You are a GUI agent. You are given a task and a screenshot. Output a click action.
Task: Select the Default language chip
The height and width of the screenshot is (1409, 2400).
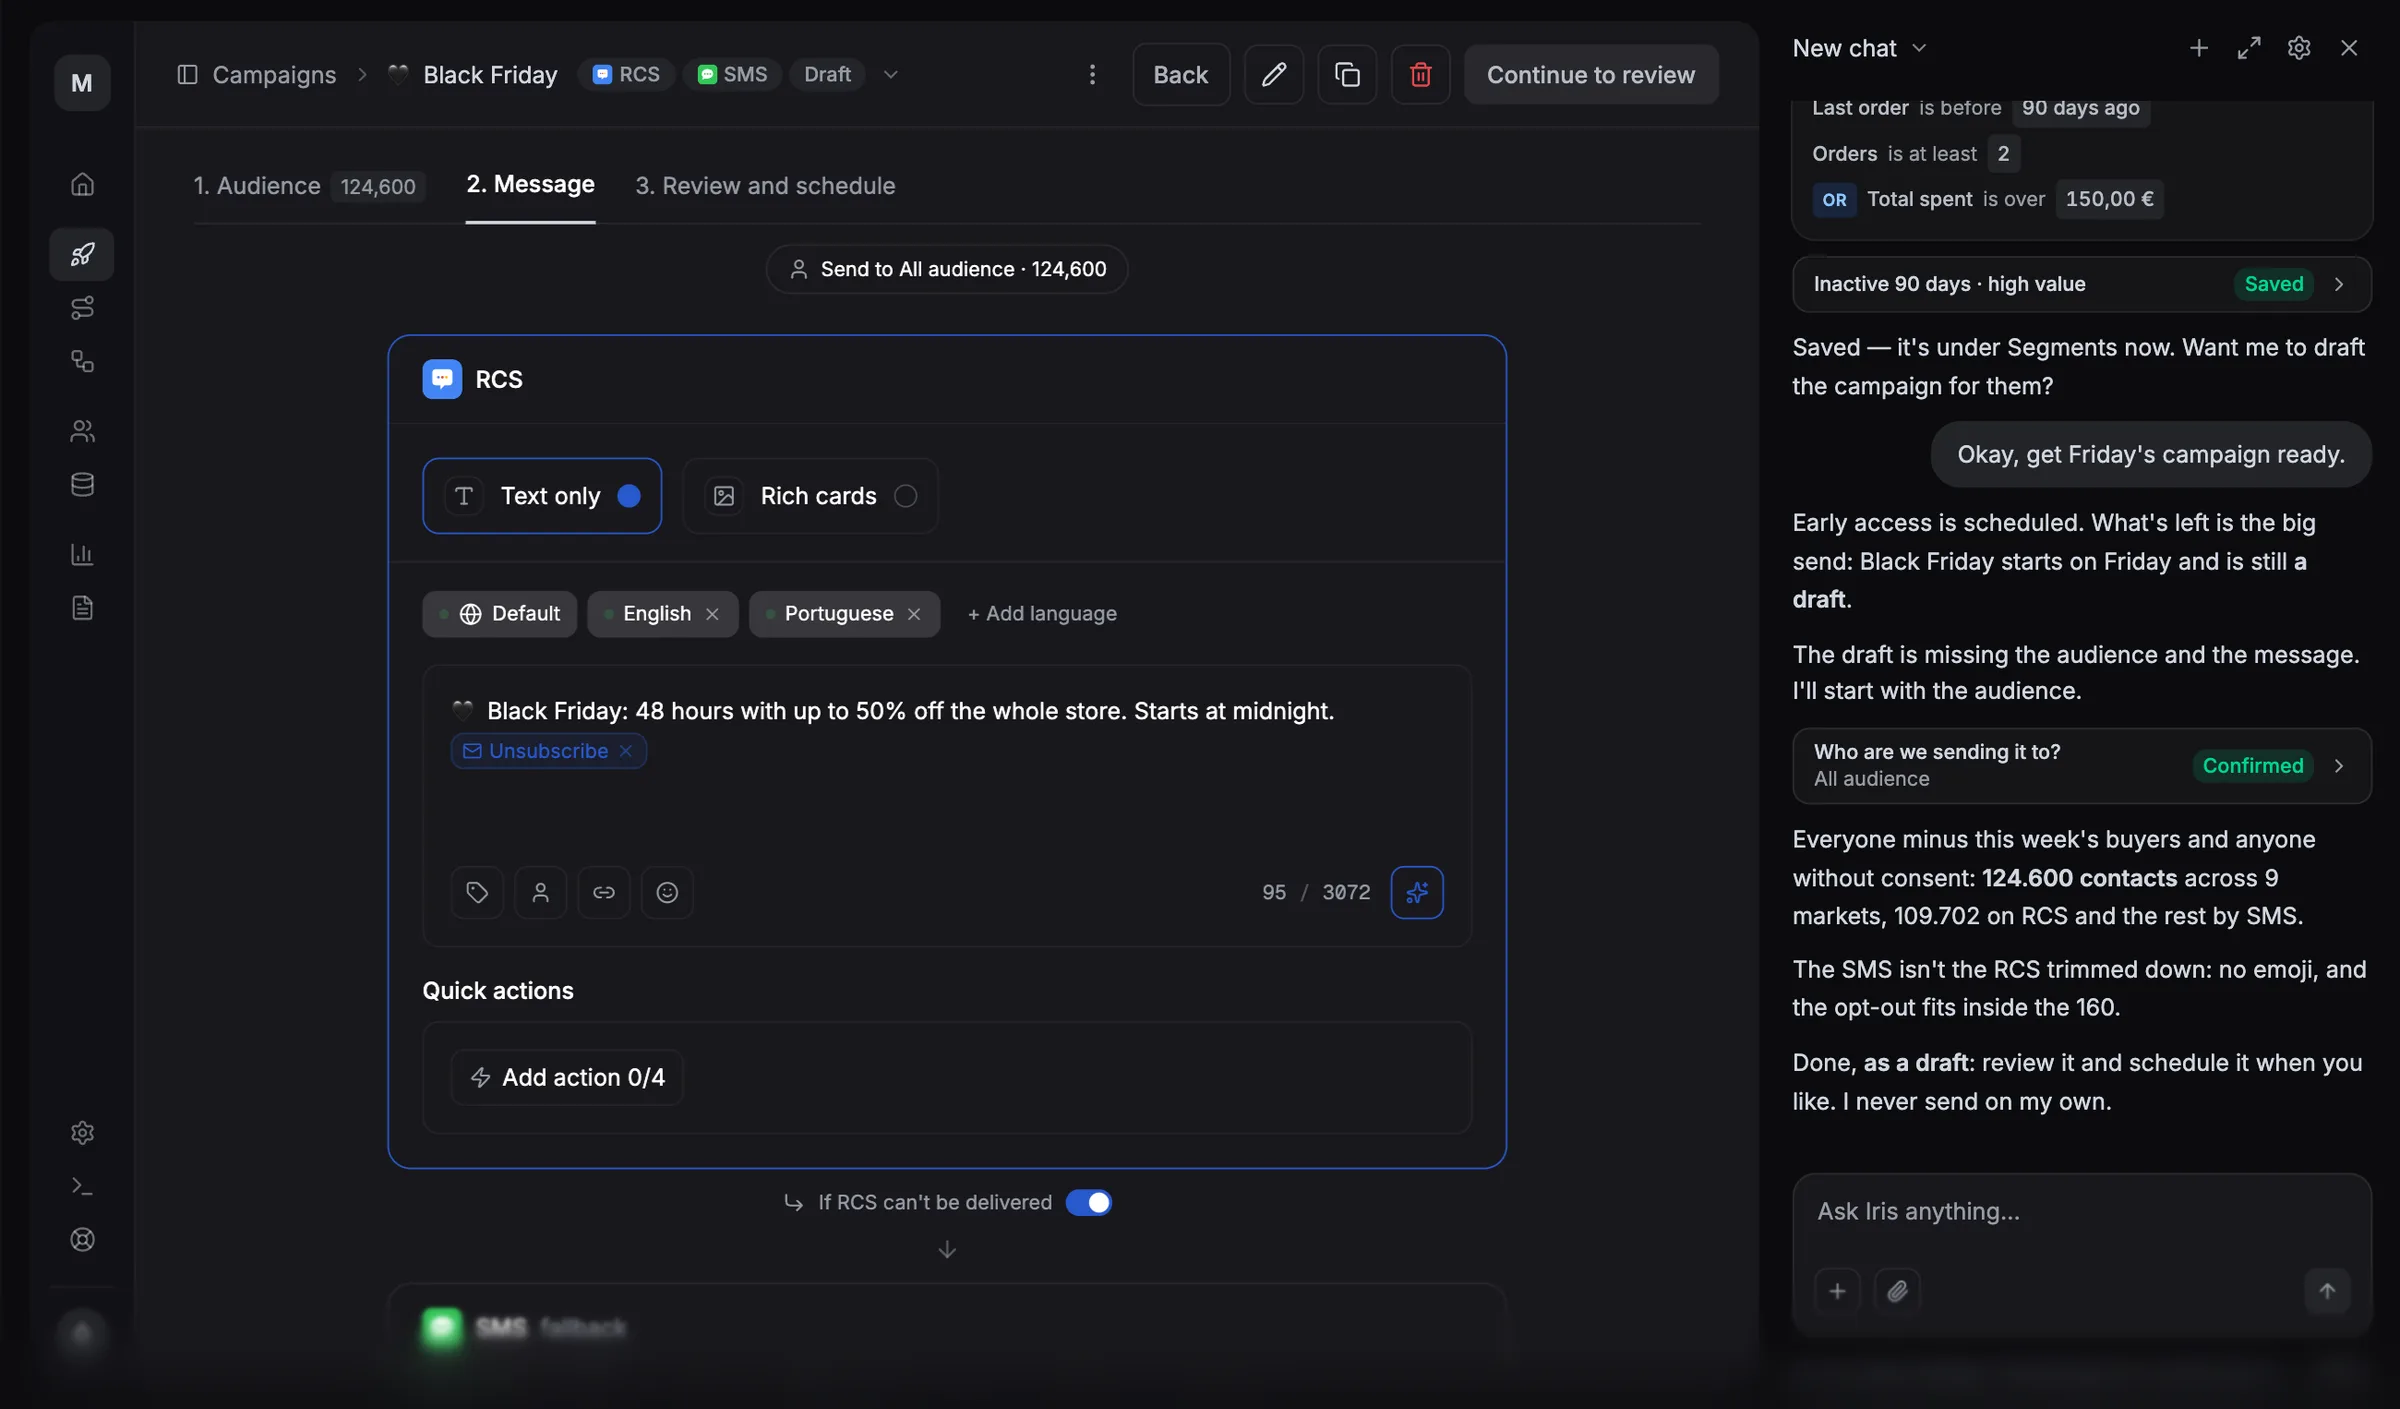500,614
